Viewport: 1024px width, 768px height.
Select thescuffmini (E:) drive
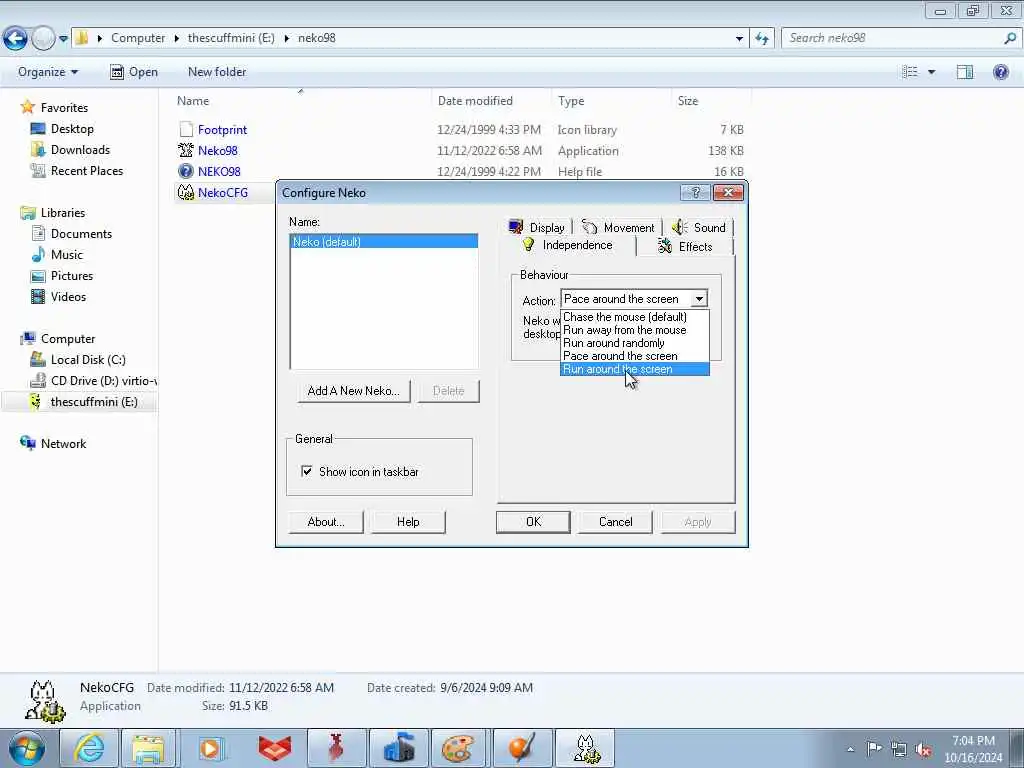93,402
